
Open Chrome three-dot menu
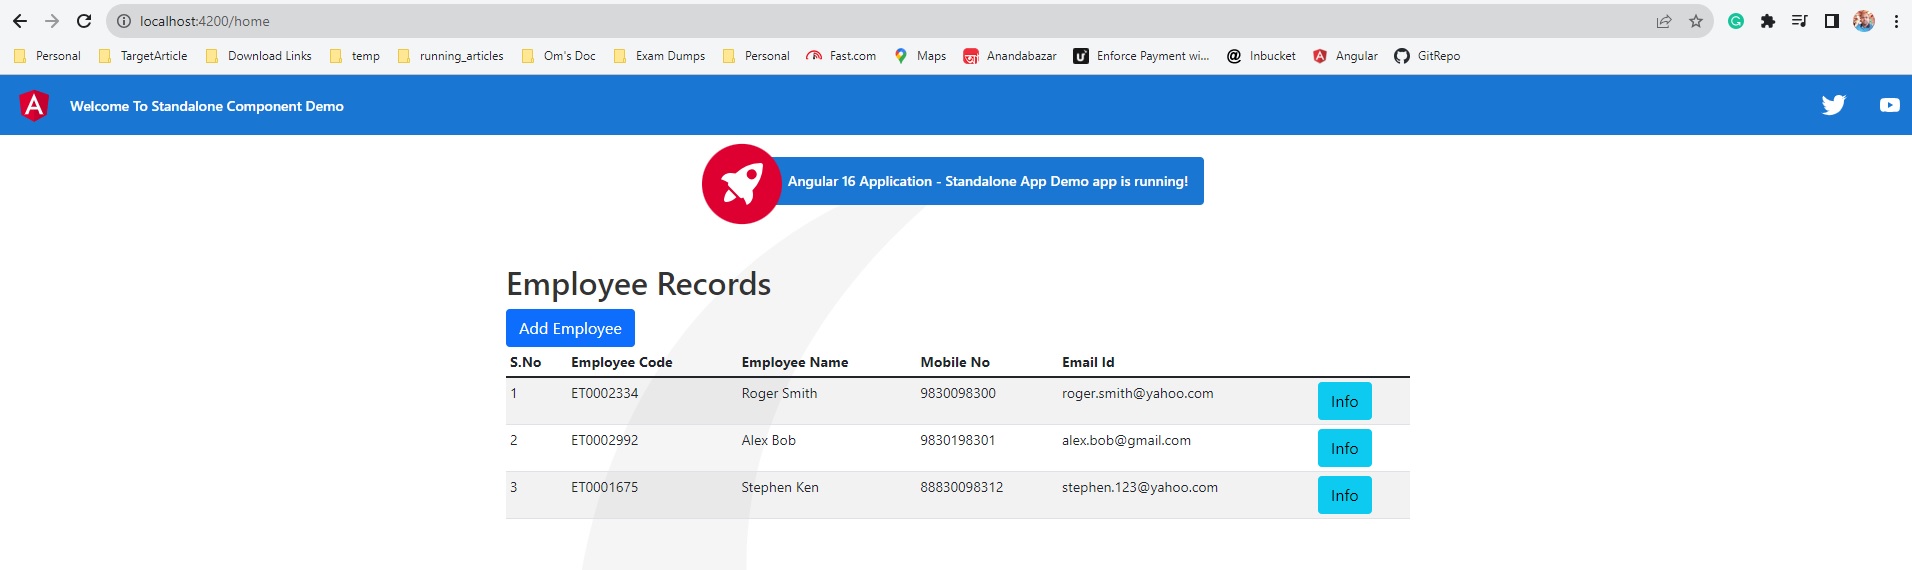(x=1896, y=21)
